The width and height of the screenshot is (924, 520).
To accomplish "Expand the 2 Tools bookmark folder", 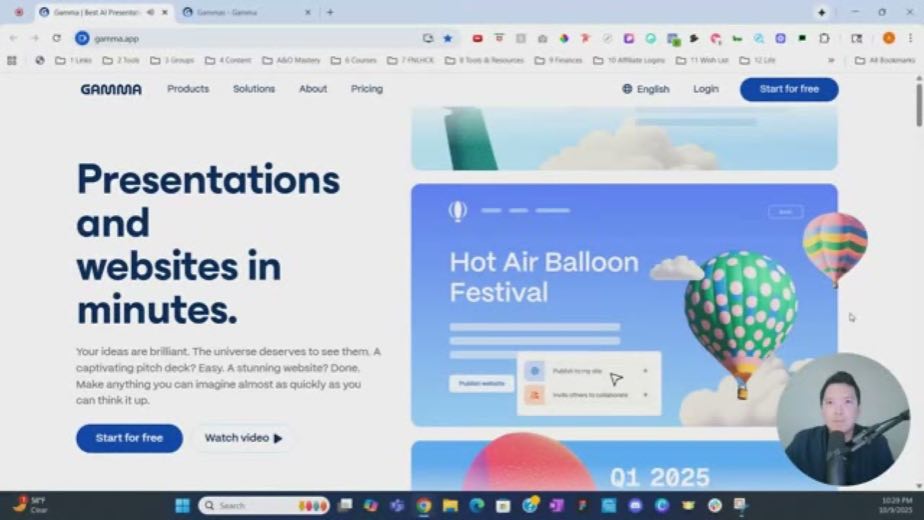I will tap(121, 60).
